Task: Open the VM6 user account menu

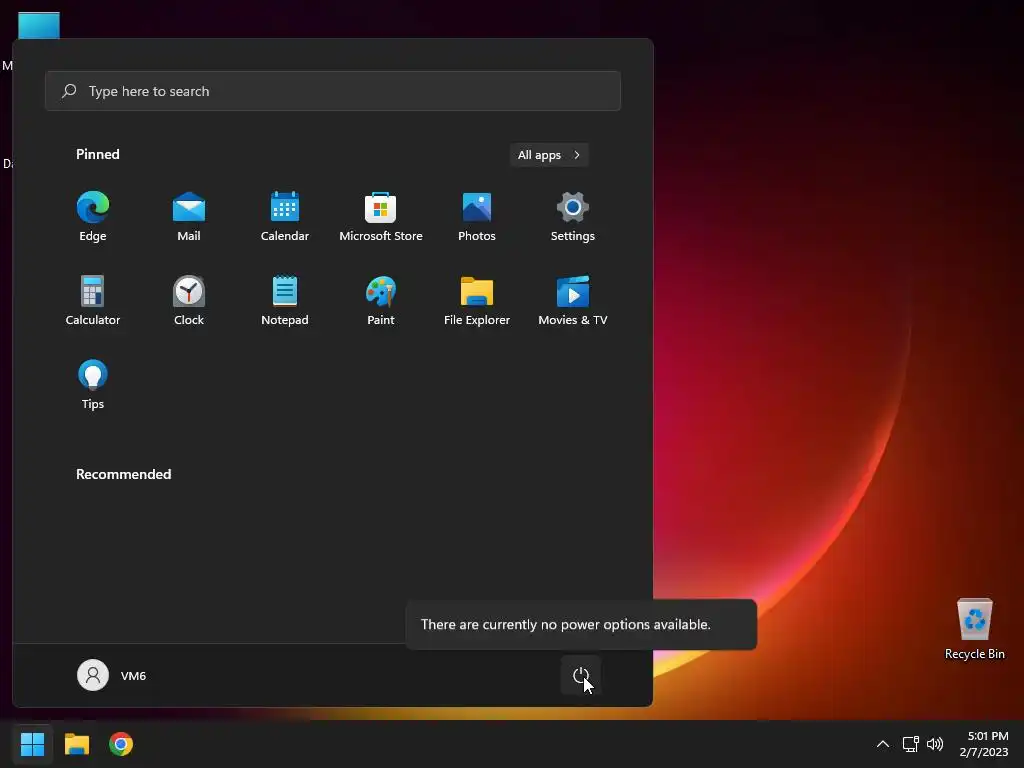Action: 112,675
